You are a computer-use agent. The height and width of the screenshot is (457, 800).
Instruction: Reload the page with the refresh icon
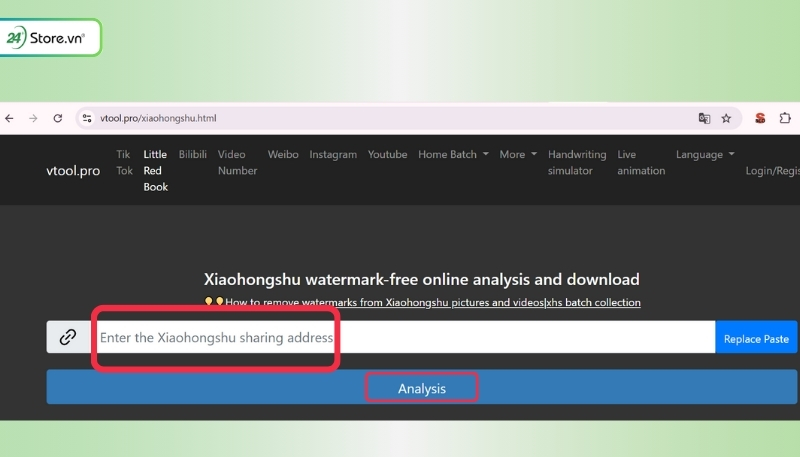58,118
